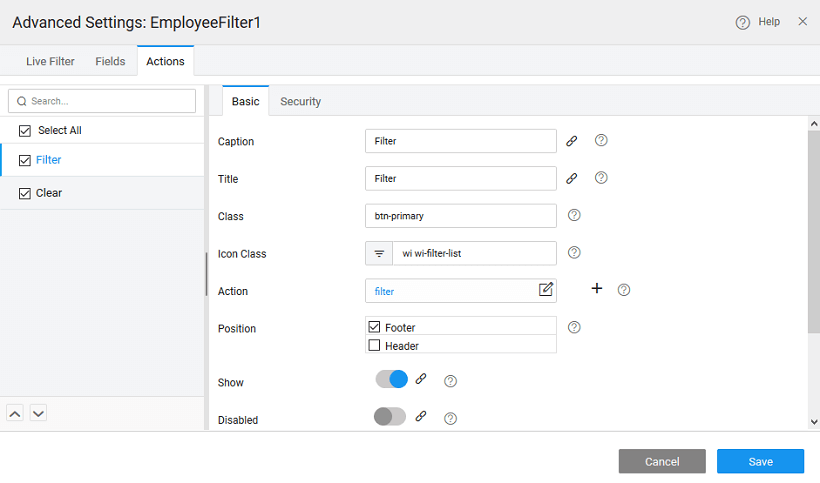Image resolution: width=820 pixels, height=483 pixels.
Task: Click the bind link icon beside Show toggle
Action: click(x=421, y=380)
